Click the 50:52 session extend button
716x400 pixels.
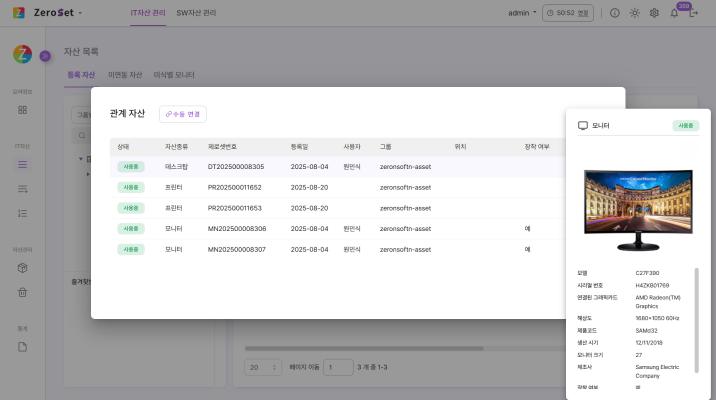point(568,13)
